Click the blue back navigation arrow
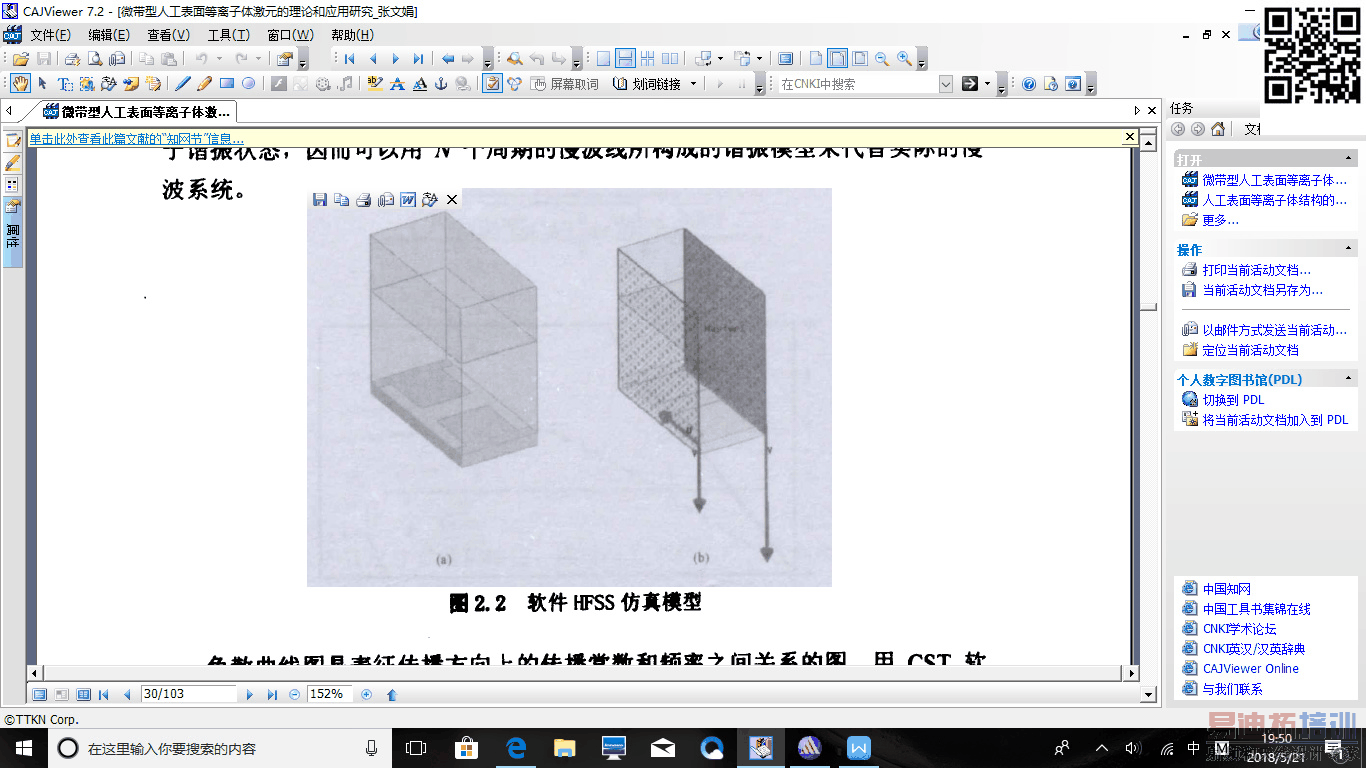This screenshot has height=768, width=1366. pyautogui.click(x=447, y=59)
